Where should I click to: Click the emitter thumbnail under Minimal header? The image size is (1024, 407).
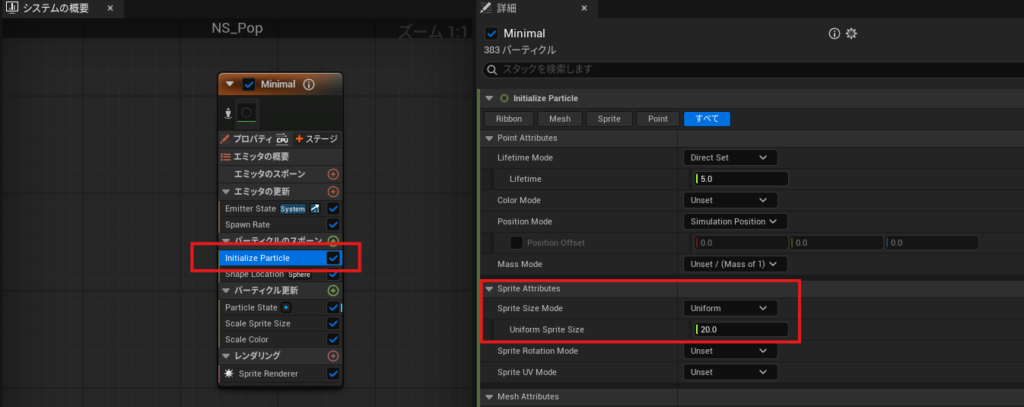pos(246,113)
